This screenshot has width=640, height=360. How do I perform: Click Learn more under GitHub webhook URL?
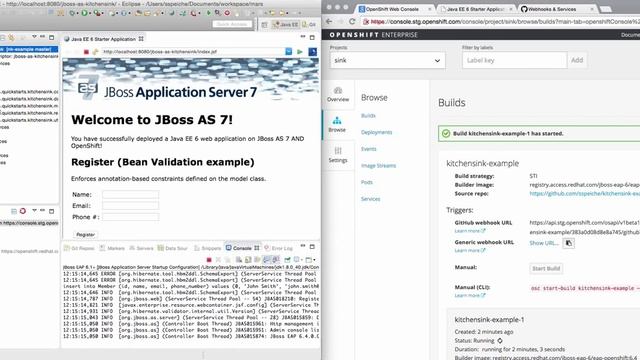click(470, 231)
